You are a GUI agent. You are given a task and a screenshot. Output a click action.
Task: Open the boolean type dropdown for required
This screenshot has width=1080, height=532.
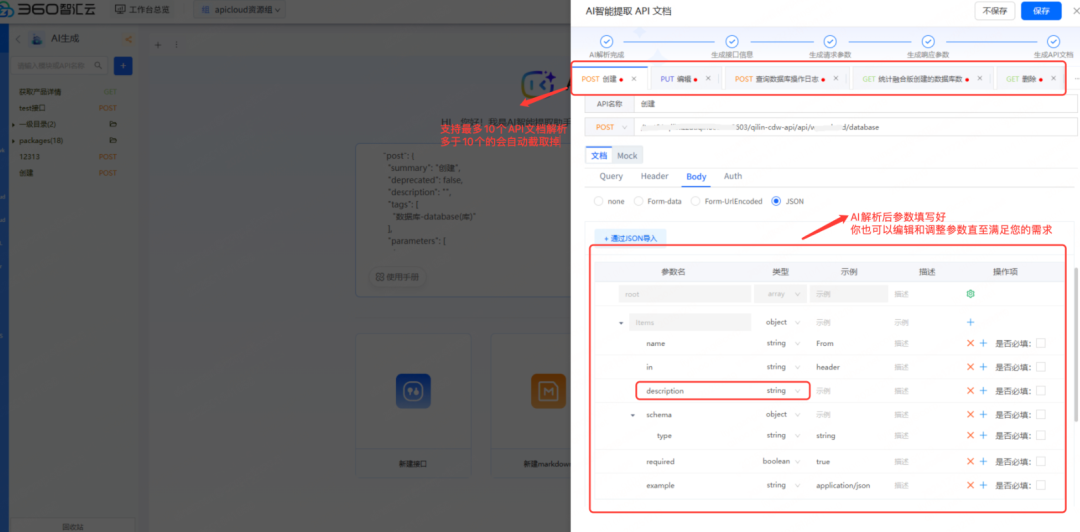coord(780,462)
